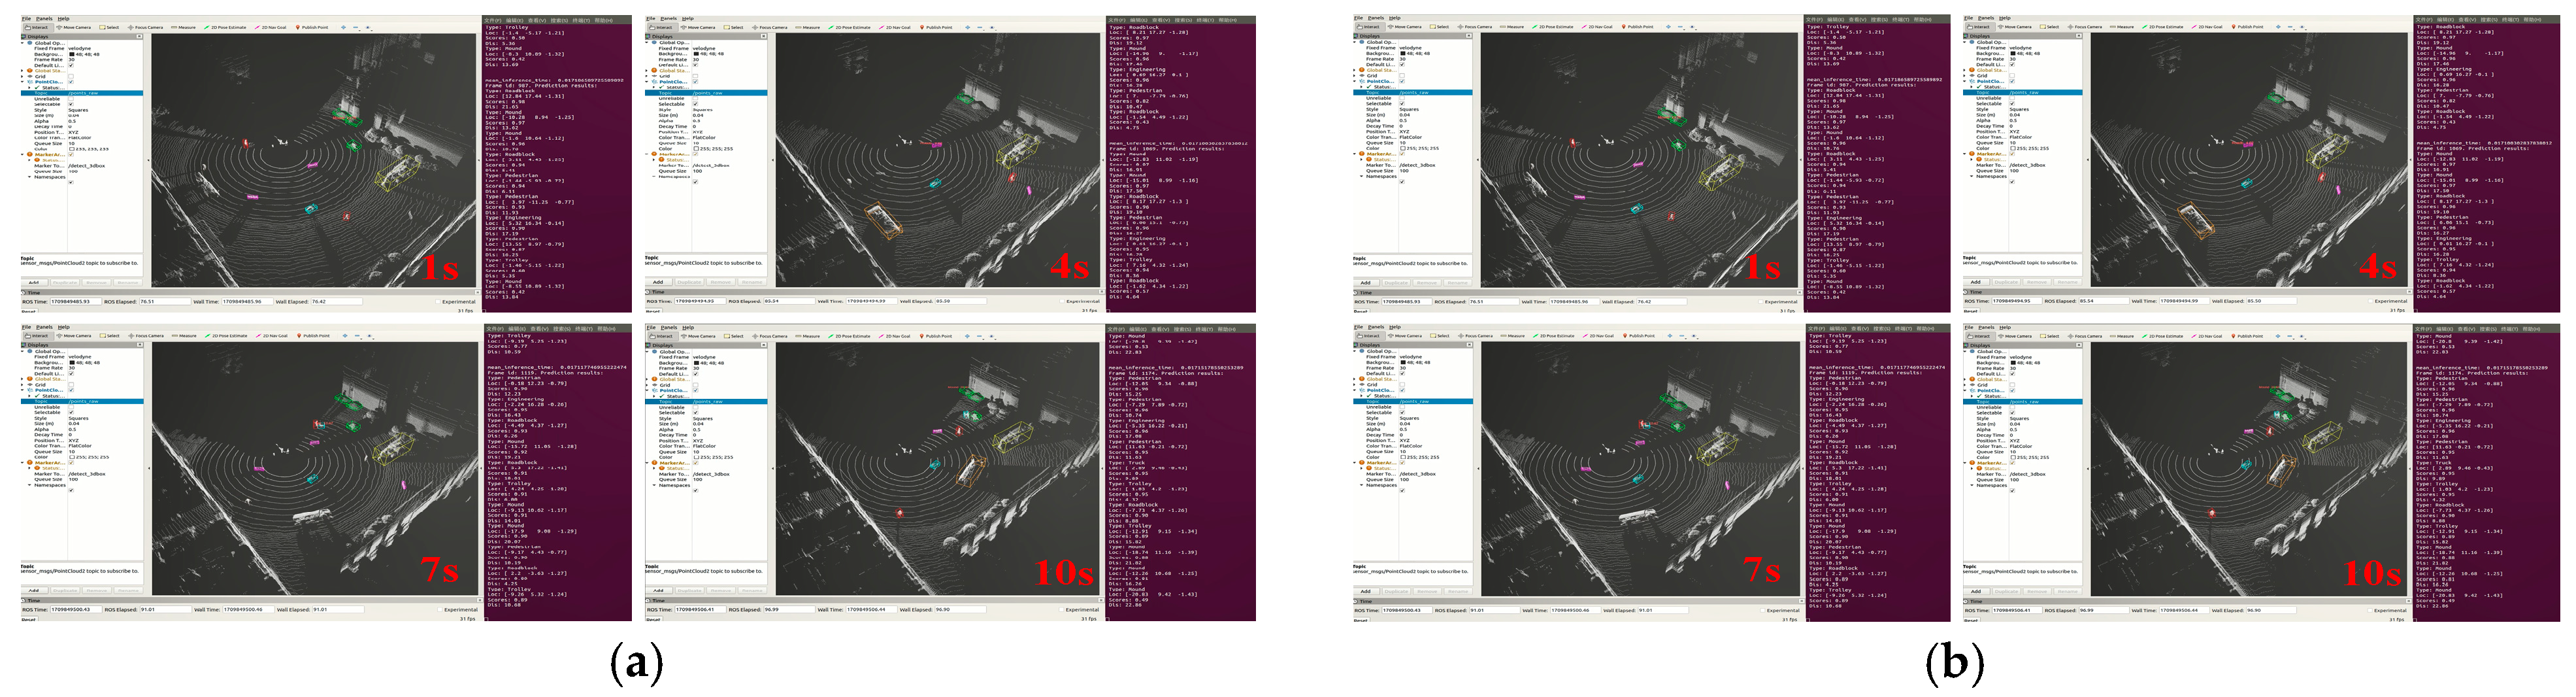
Task: Select Measure tool in figure (a) 1s frame
Action: 183,27
